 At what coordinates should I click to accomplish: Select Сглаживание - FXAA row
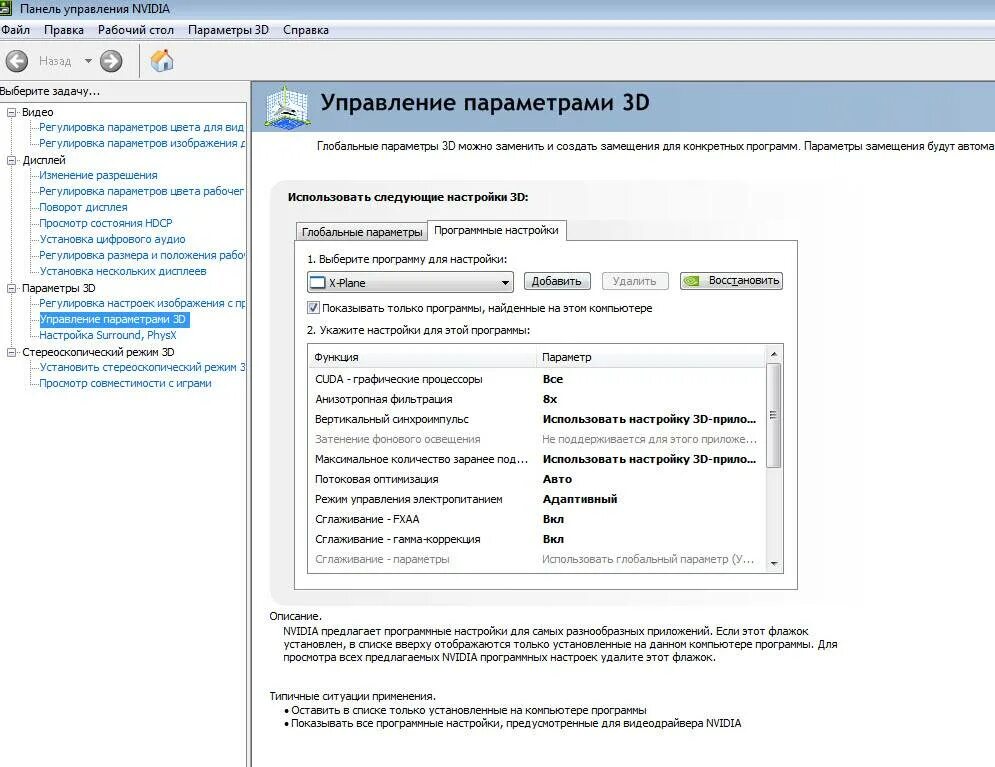537,519
